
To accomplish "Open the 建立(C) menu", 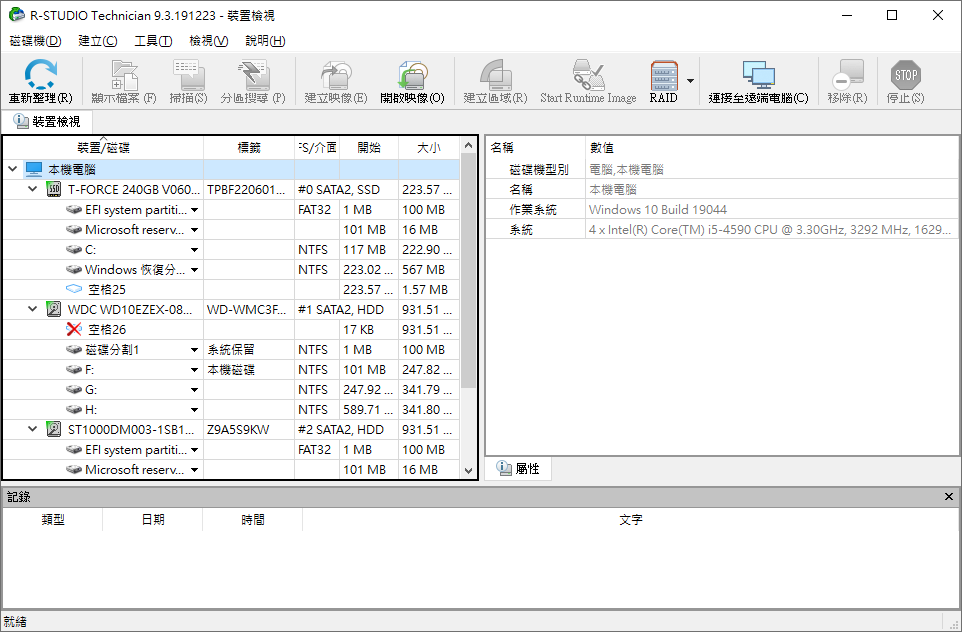I will click(98, 40).
